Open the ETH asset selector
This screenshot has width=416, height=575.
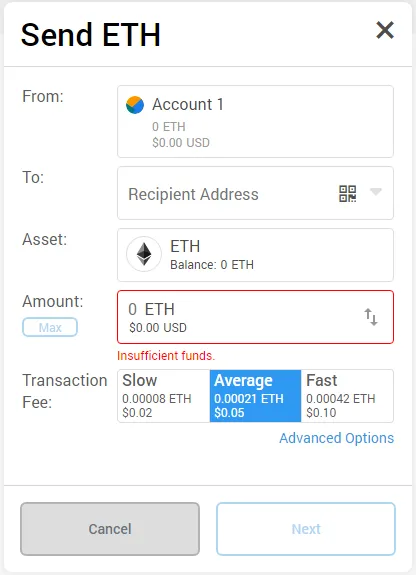pyautogui.click(x=255, y=255)
